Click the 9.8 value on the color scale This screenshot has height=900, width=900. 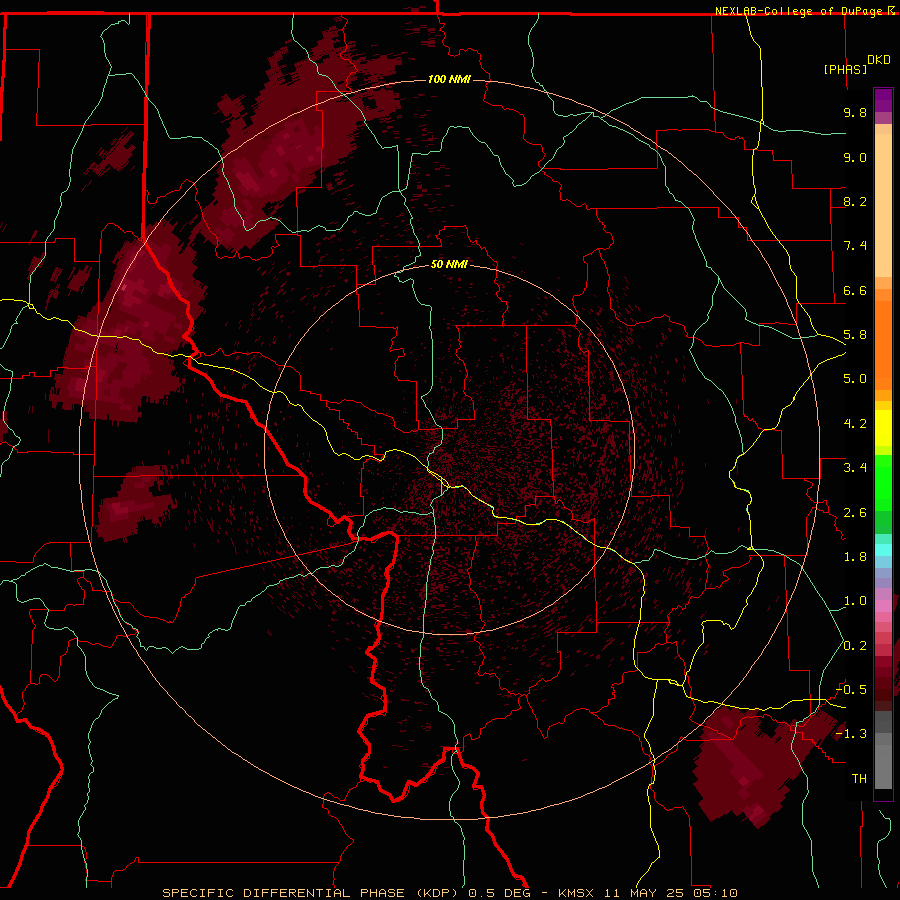click(855, 112)
